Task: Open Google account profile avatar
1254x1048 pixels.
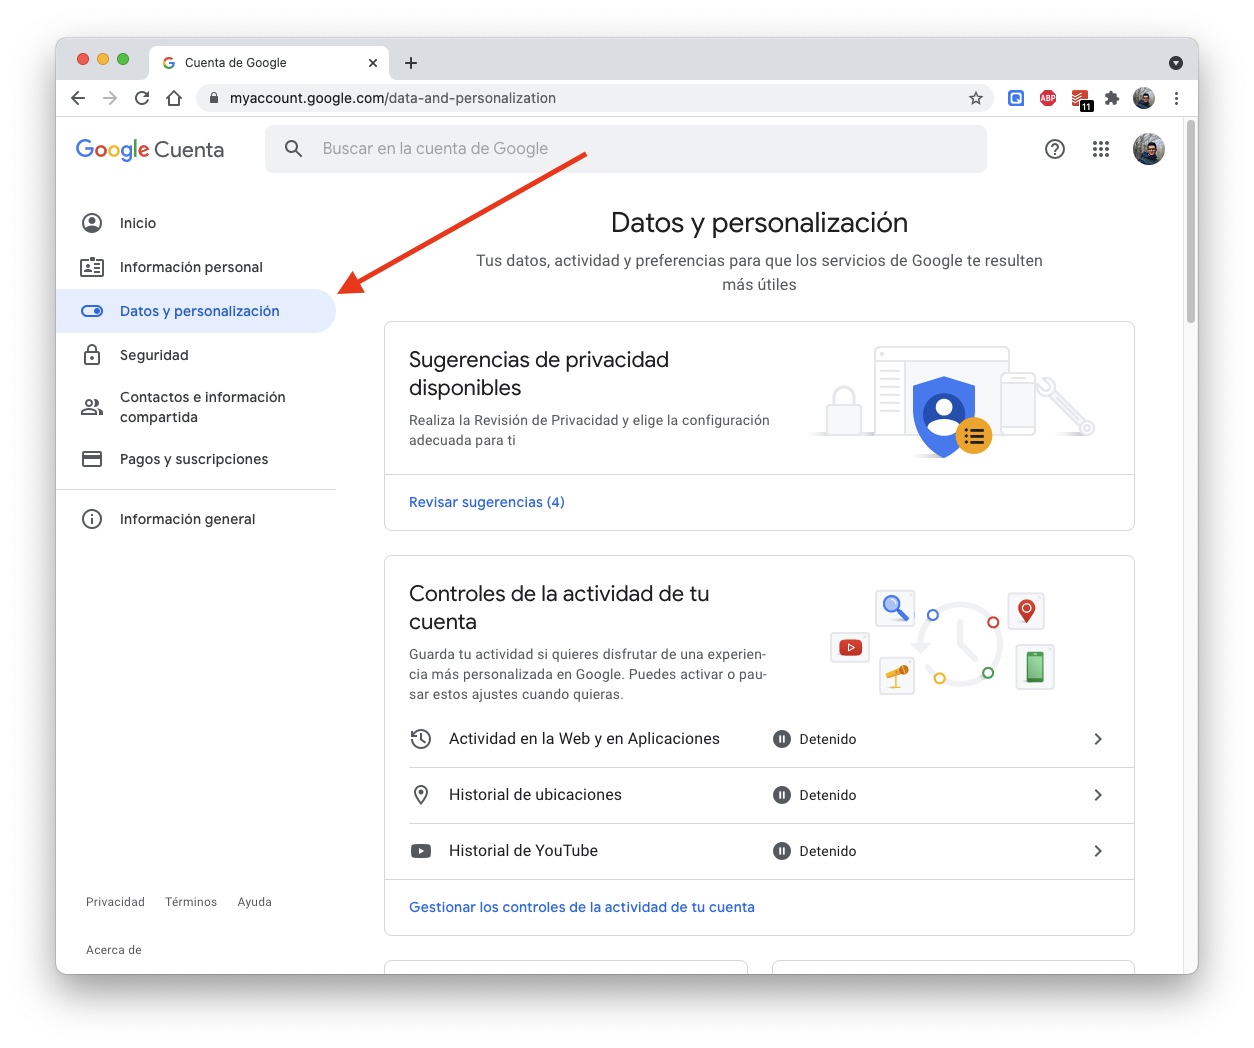Action: click(1148, 149)
